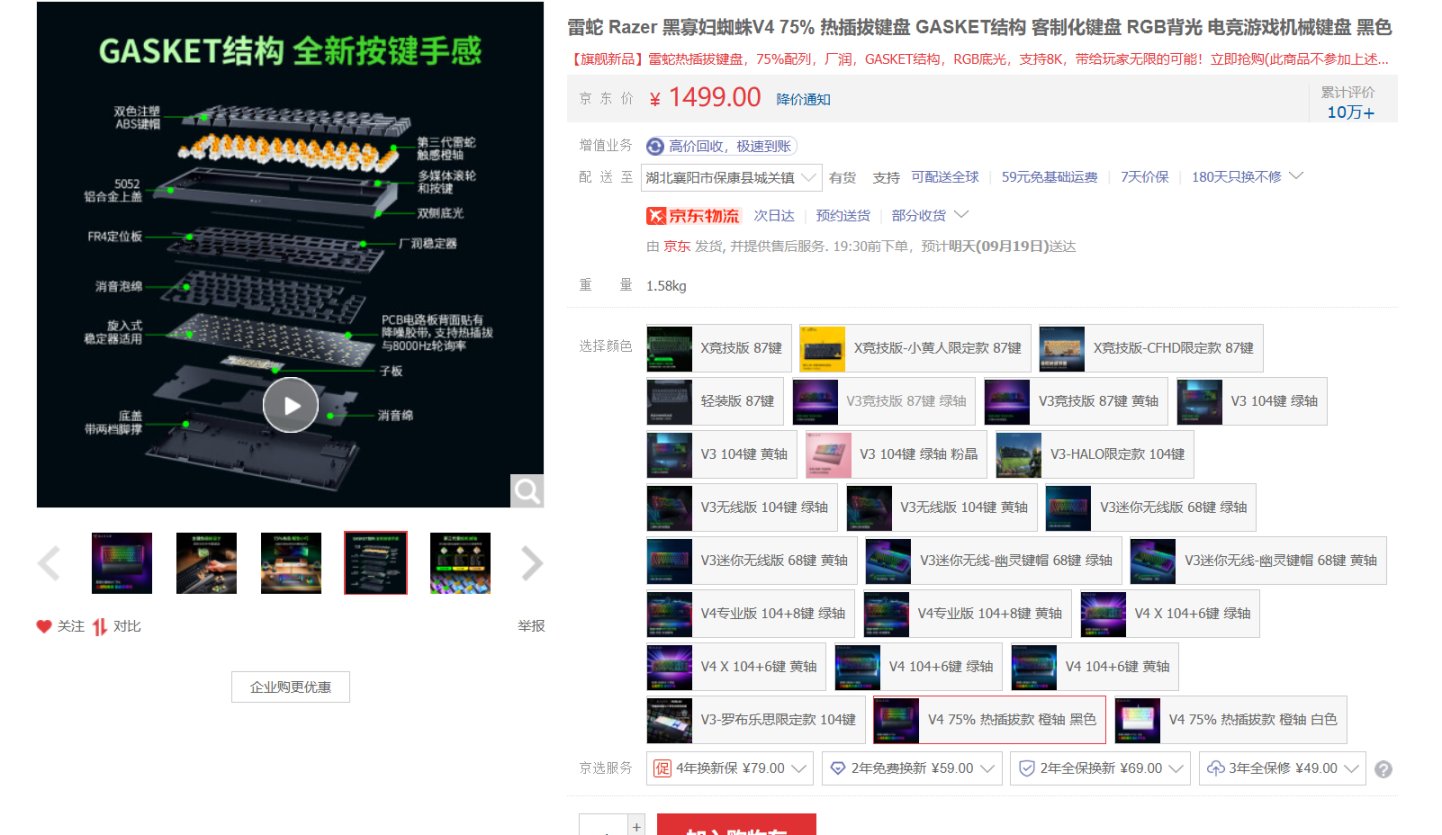Image resolution: width=1442 pixels, height=835 pixels.
Task: Choose V3 104键 黄轴 variant
Action: (x=721, y=454)
